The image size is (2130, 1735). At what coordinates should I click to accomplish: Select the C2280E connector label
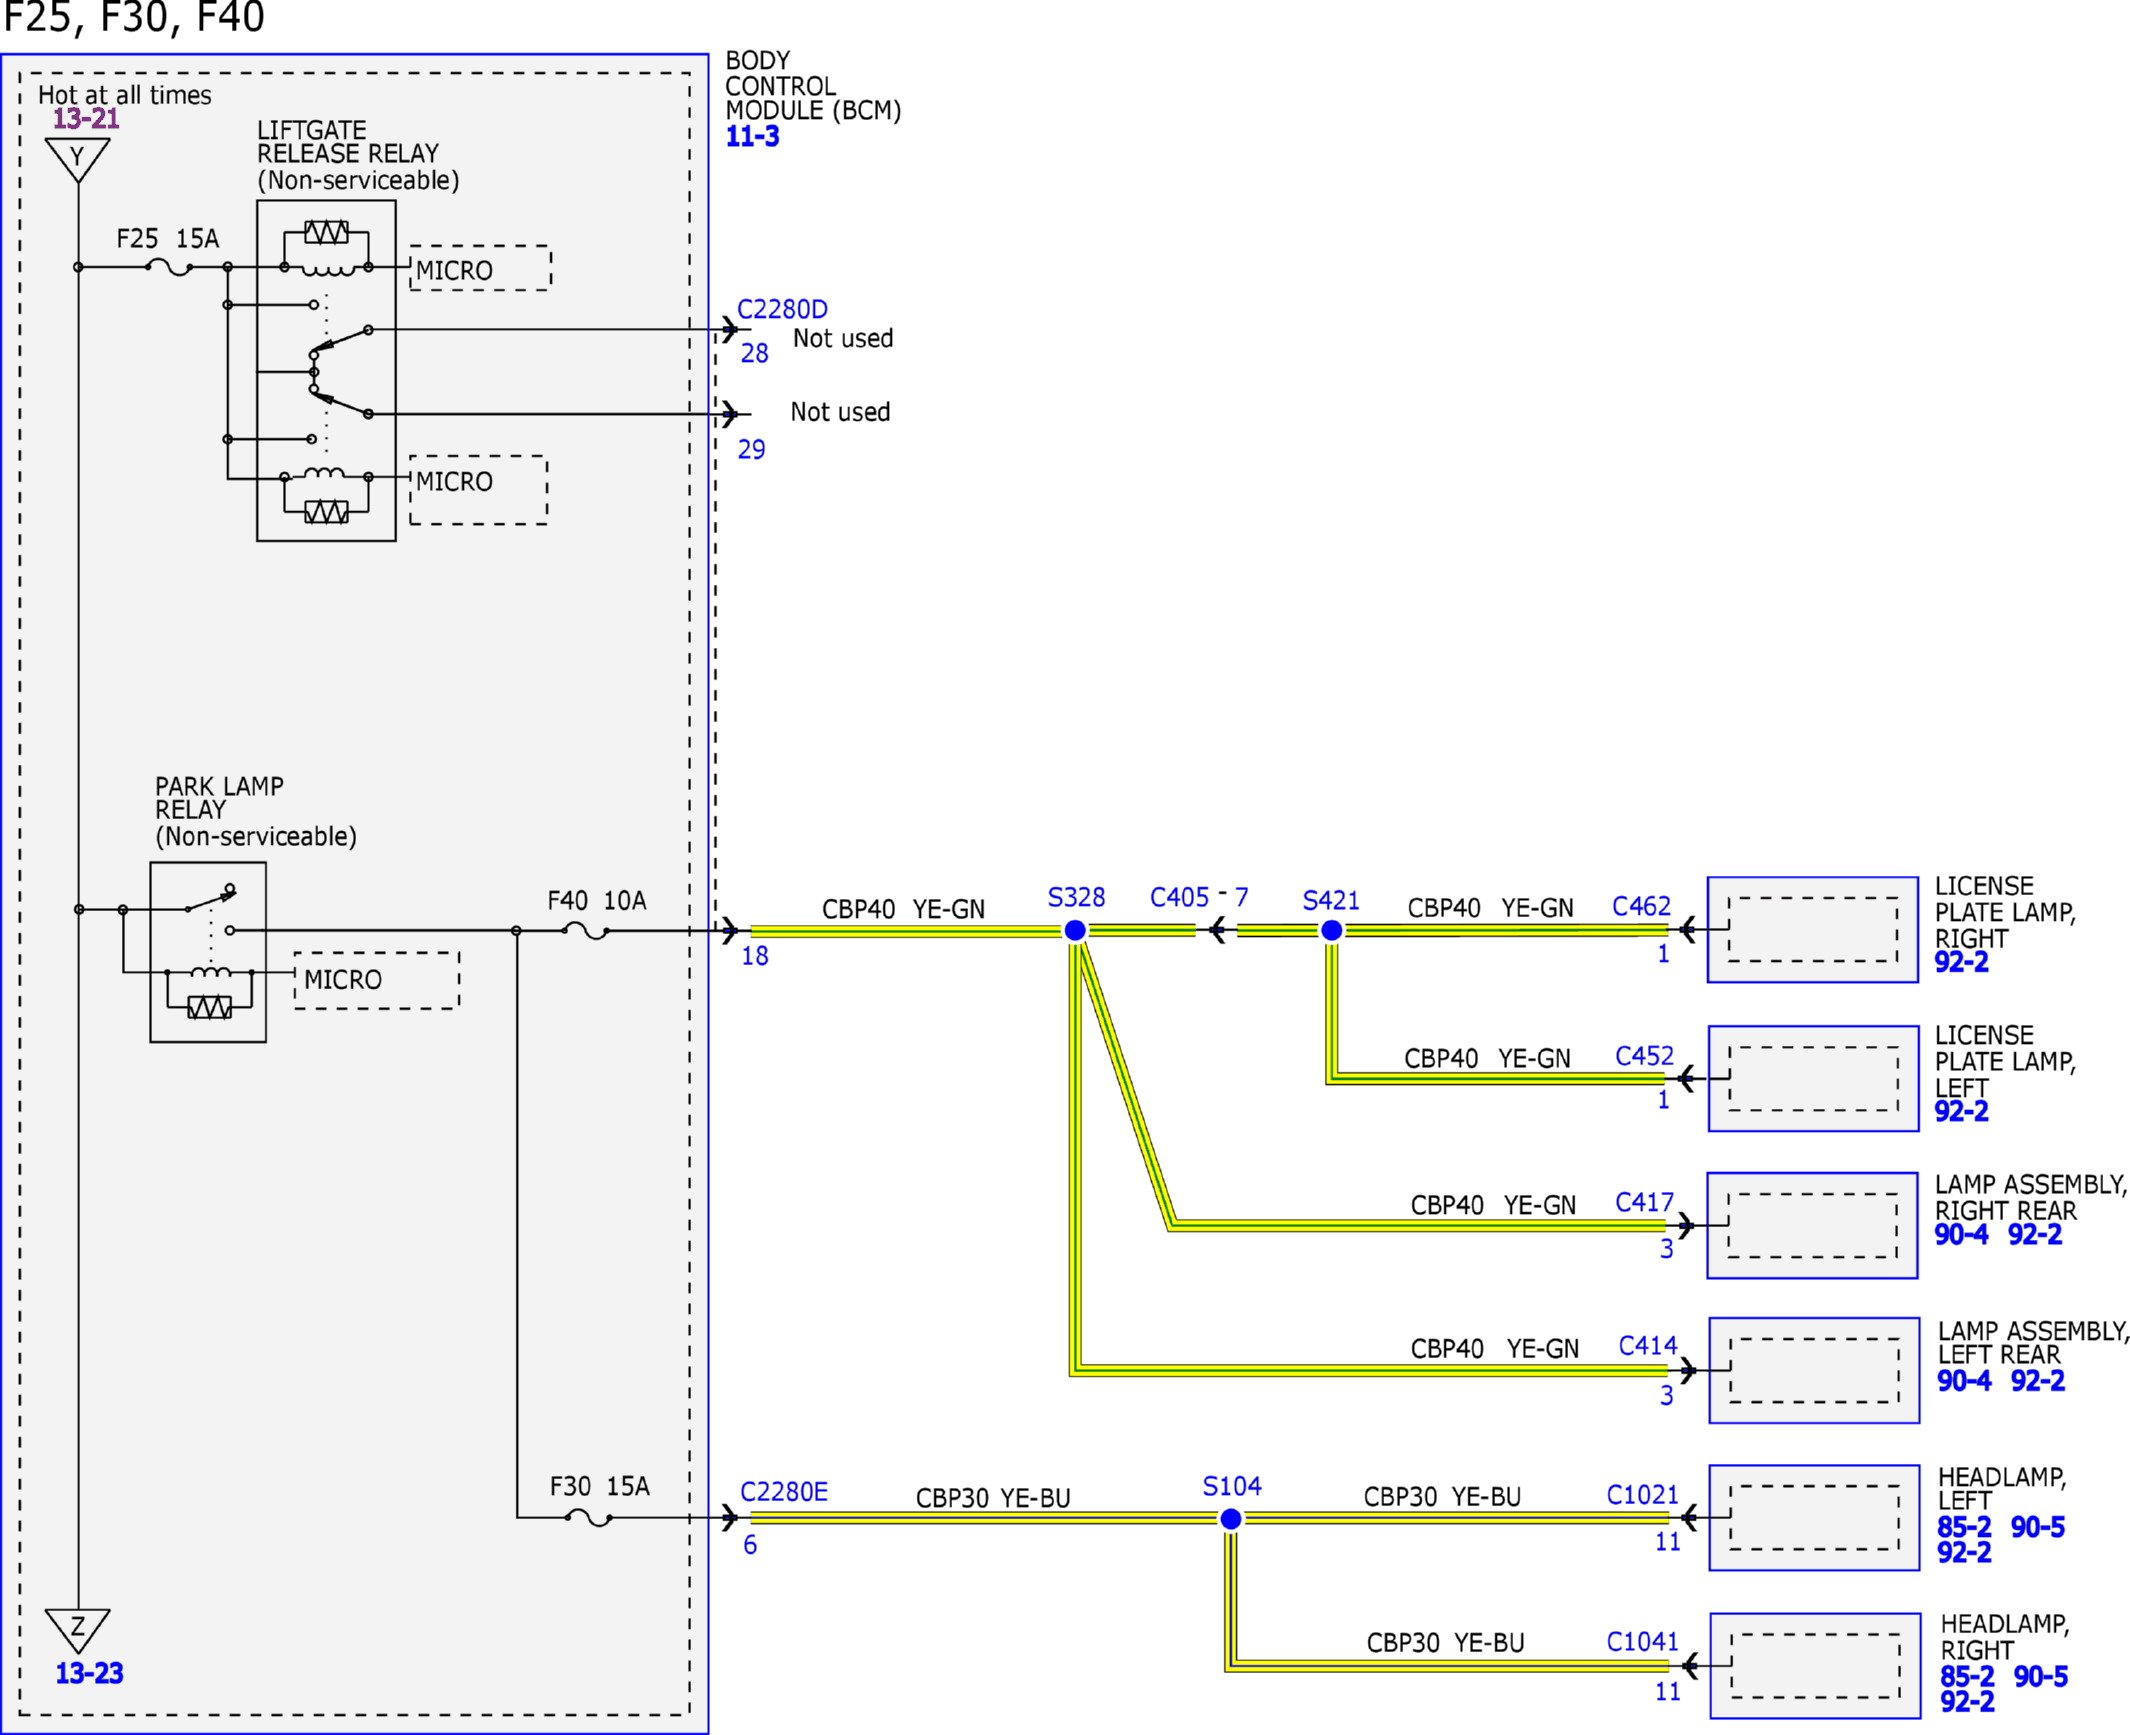tap(784, 1492)
